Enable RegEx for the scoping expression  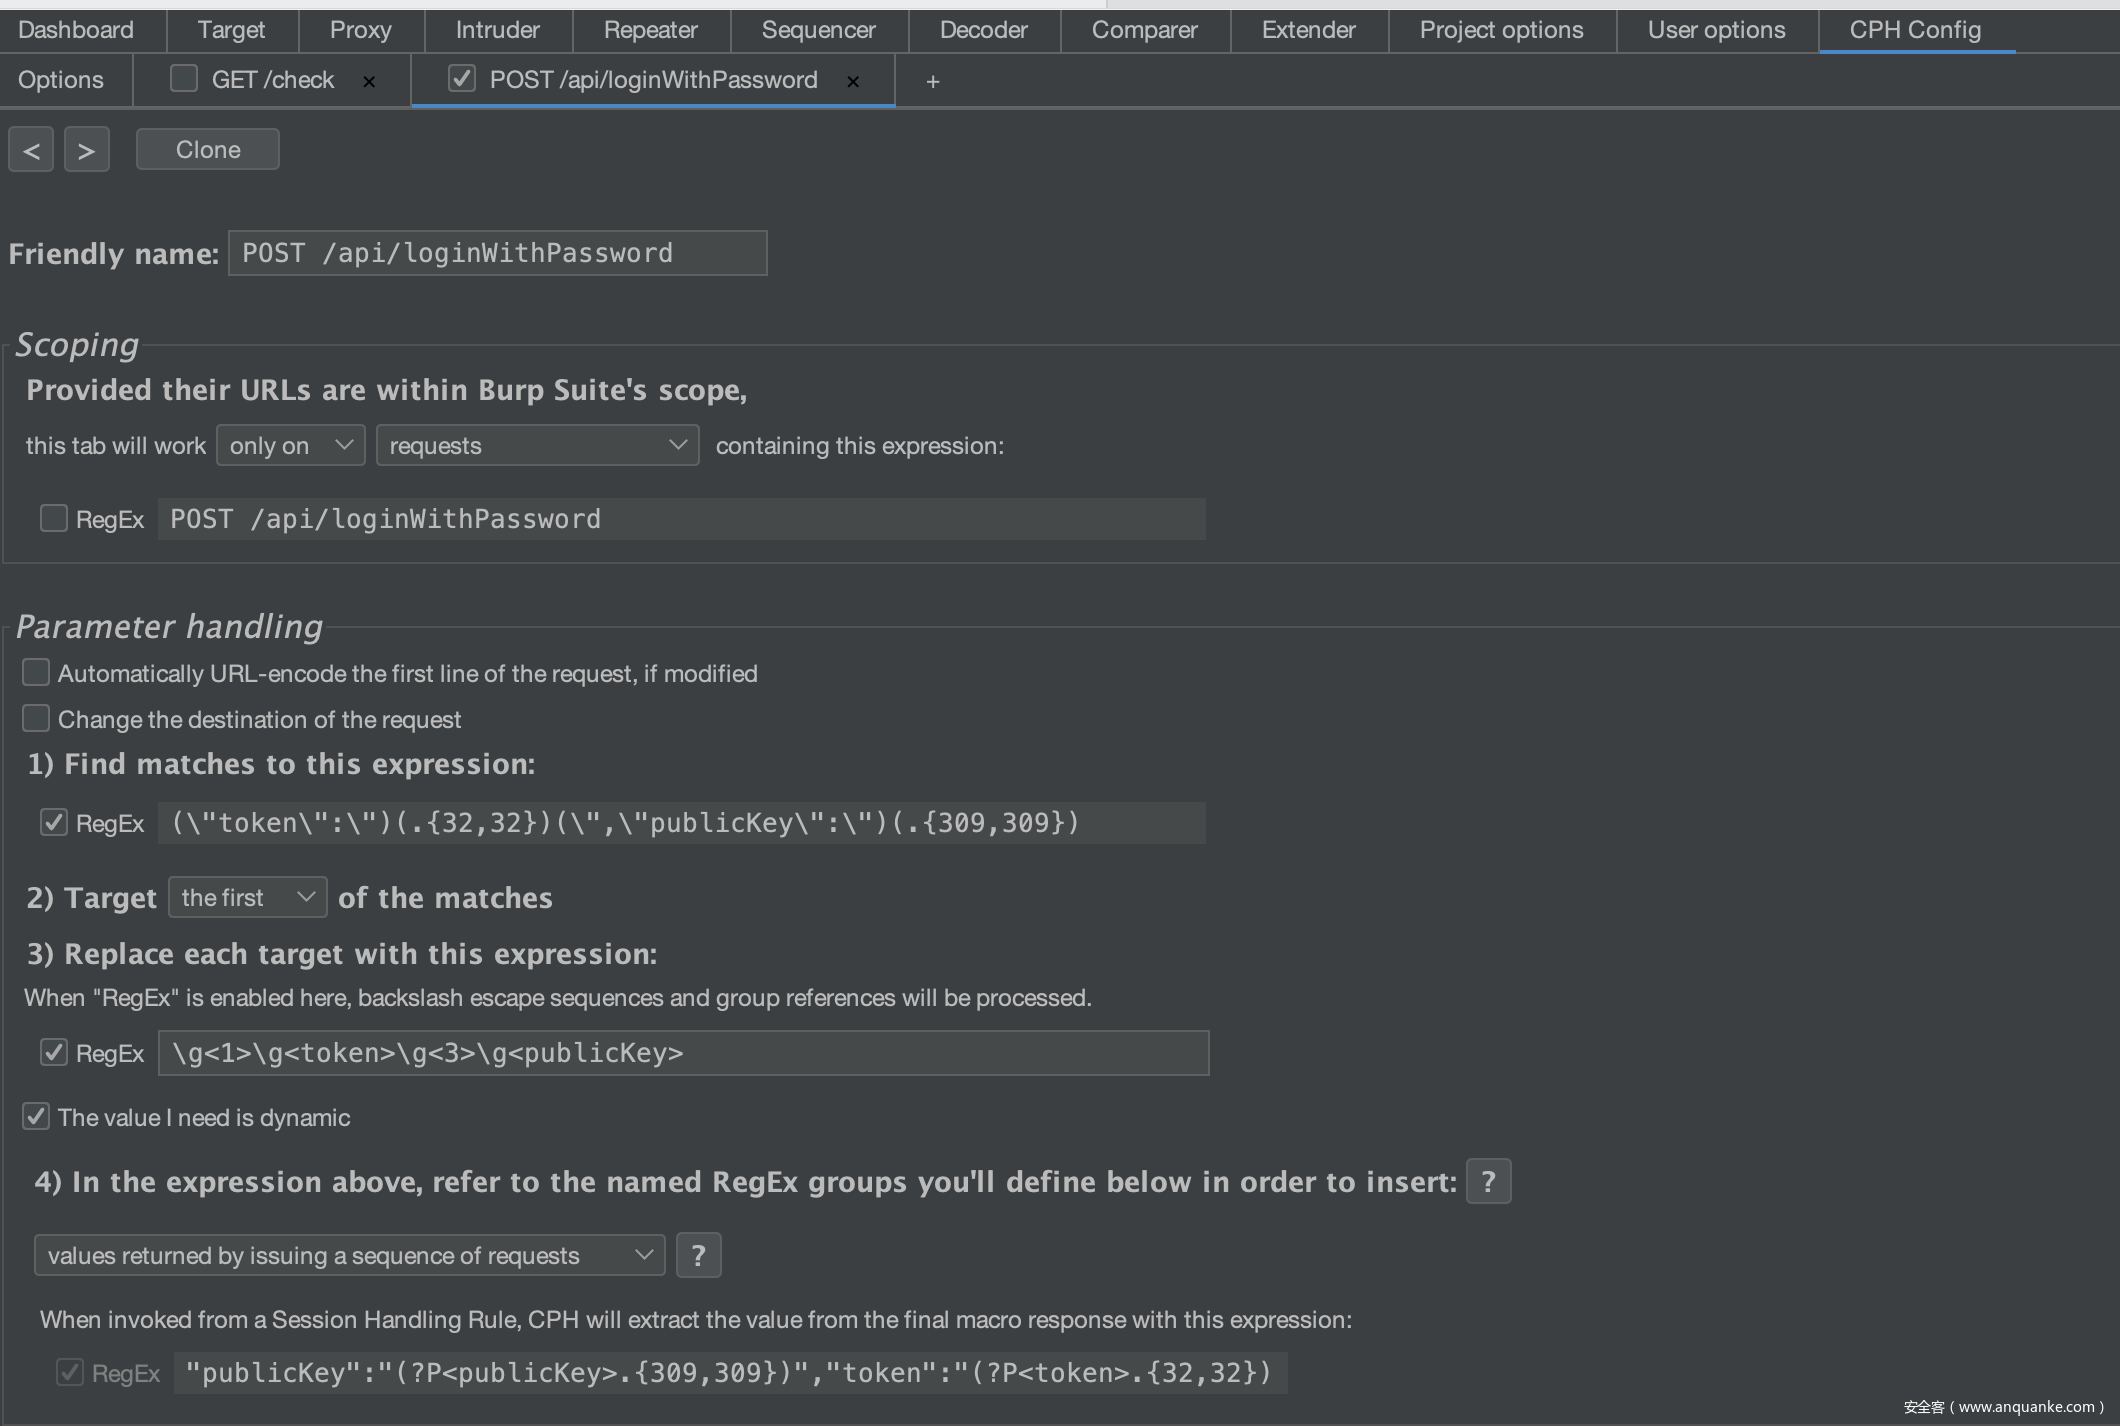[x=54, y=519]
